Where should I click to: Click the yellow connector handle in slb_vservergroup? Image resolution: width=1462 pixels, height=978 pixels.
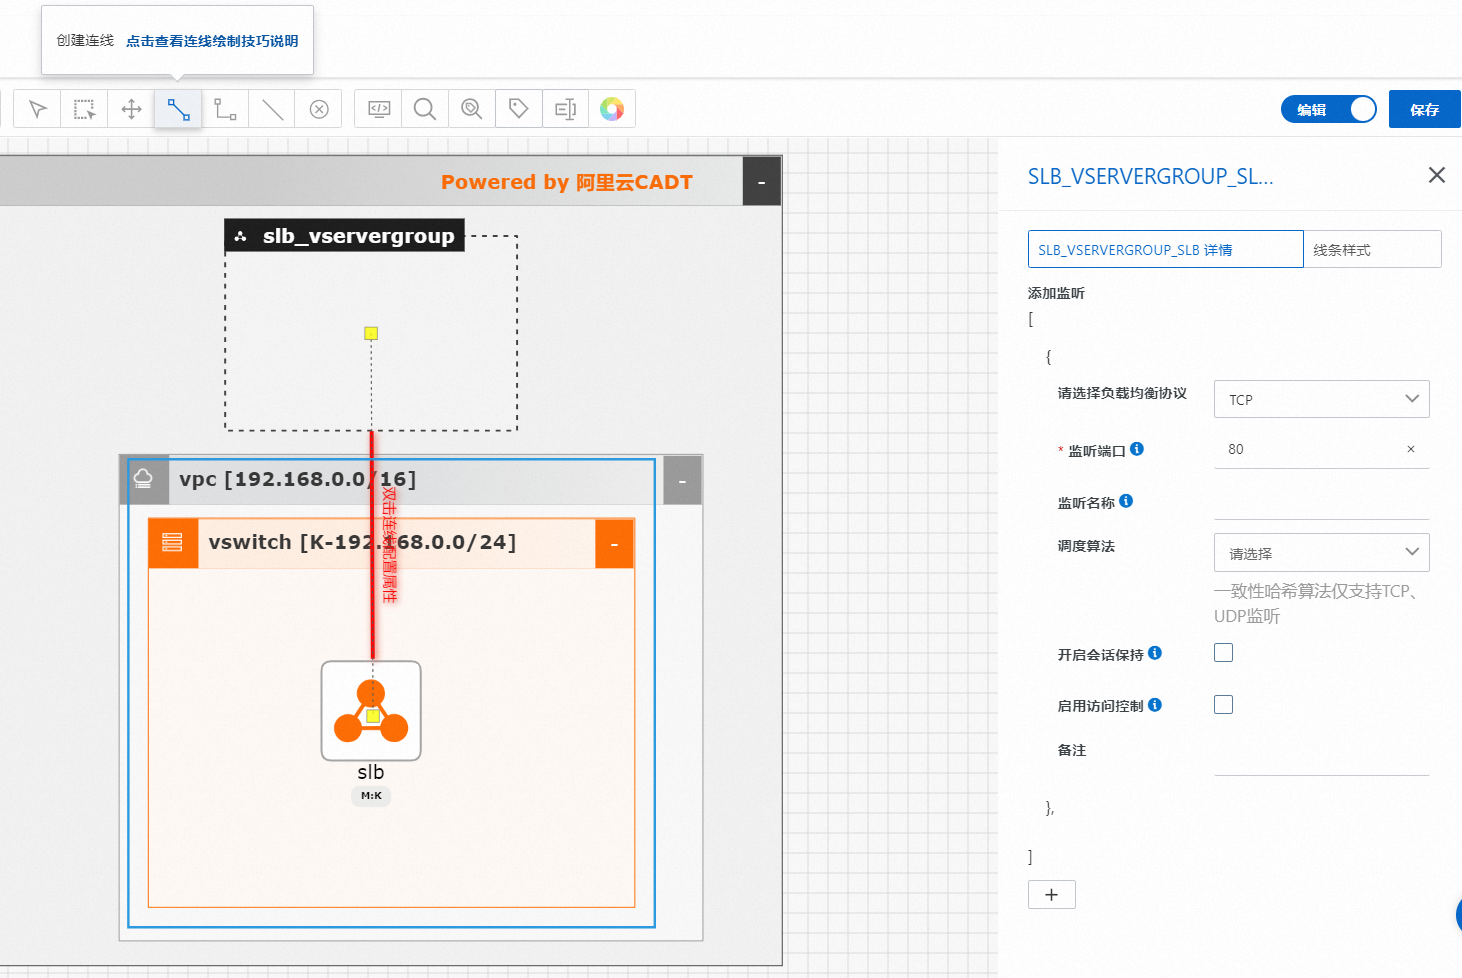tap(371, 333)
